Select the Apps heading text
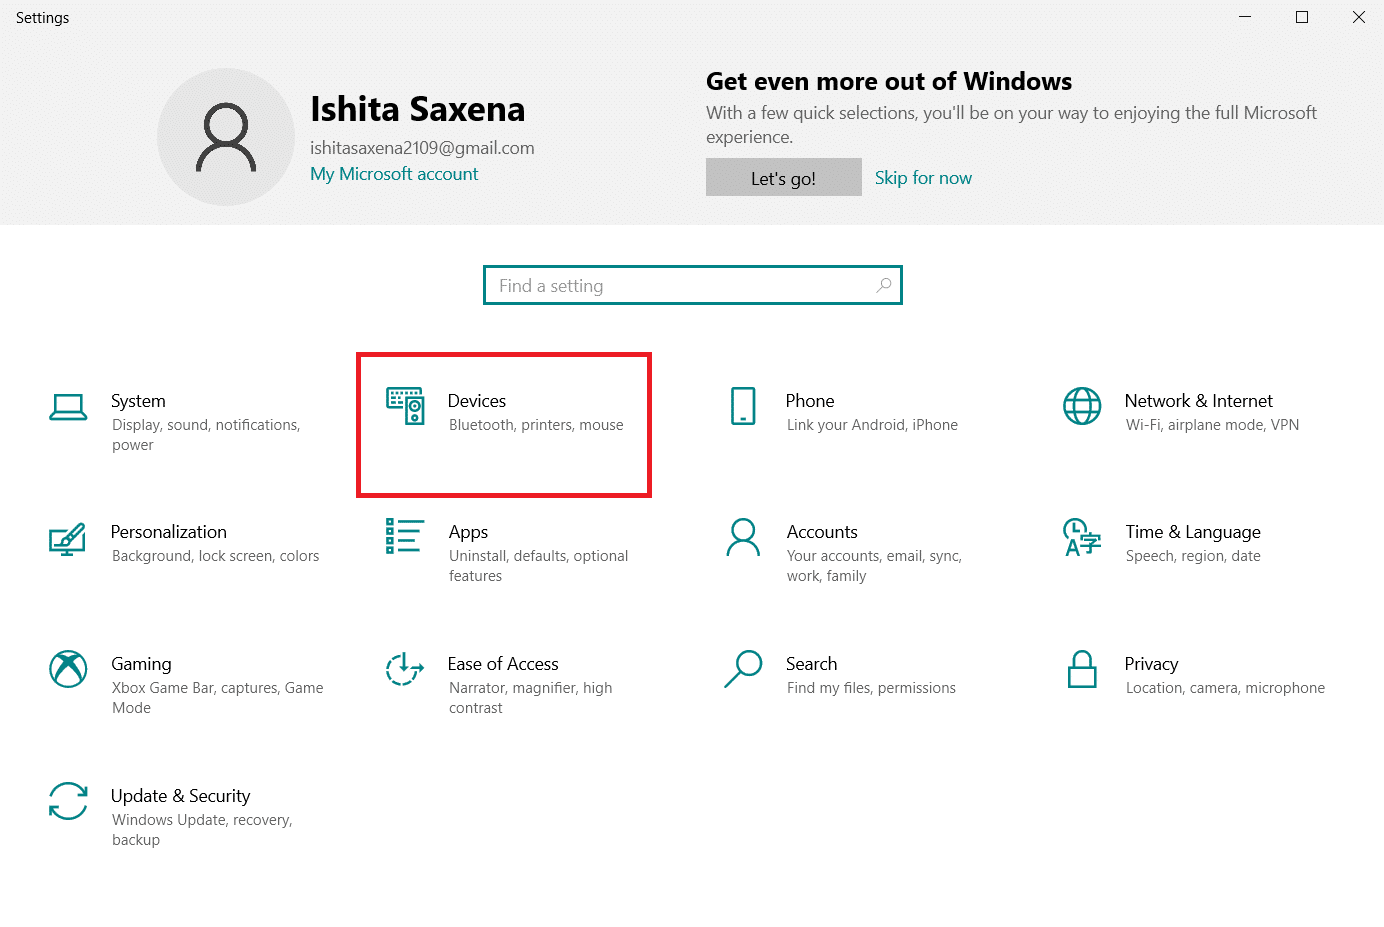 (x=468, y=532)
